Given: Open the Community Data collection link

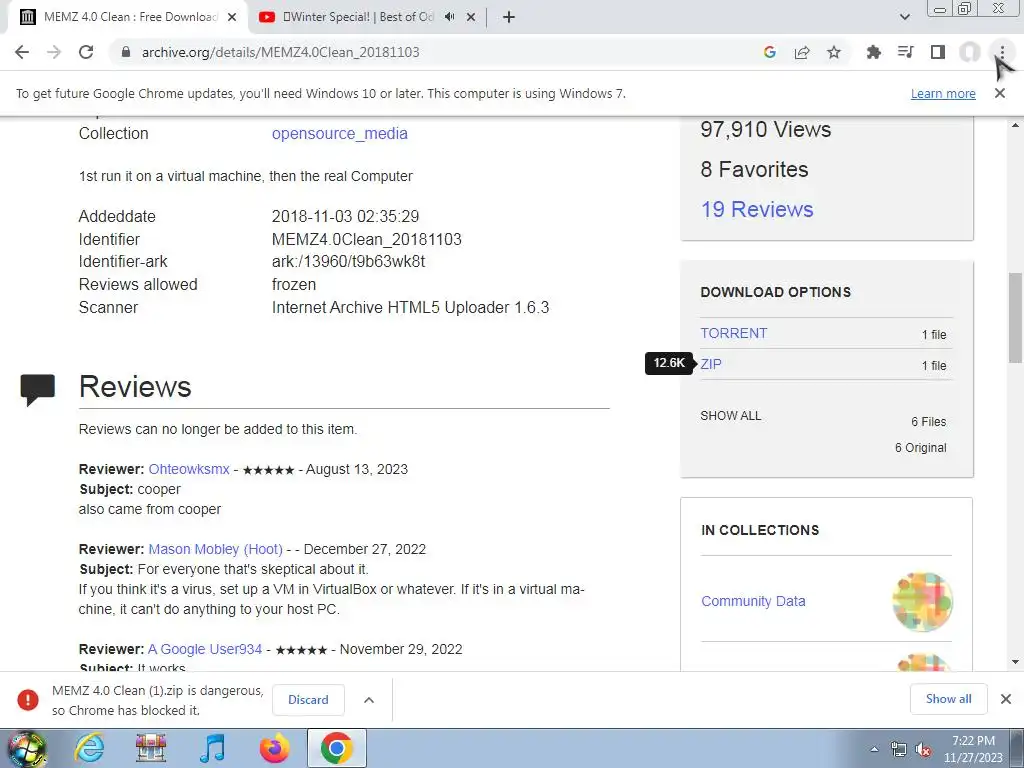Looking at the screenshot, I should tap(753, 601).
